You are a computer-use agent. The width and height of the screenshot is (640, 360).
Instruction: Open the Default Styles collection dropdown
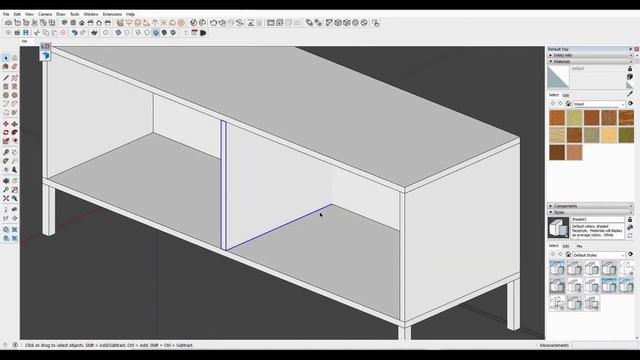pos(599,255)
